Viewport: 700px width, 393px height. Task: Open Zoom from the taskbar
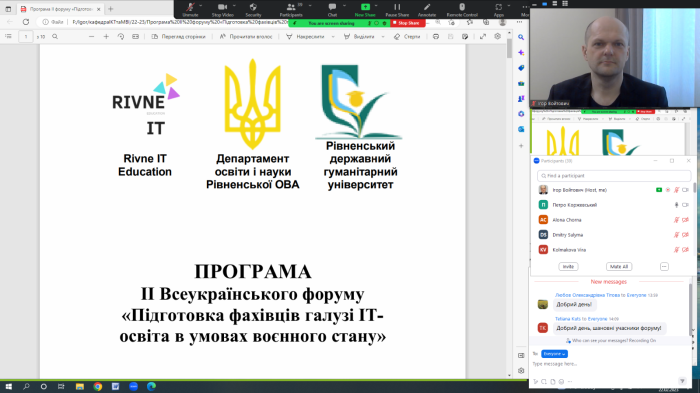point(133,387)
